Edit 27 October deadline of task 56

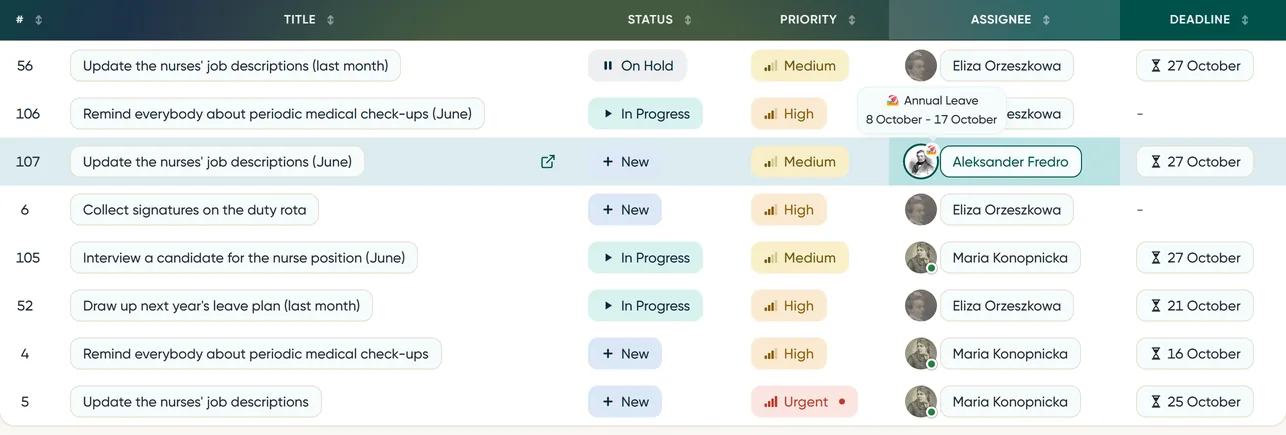(1195, 66)
